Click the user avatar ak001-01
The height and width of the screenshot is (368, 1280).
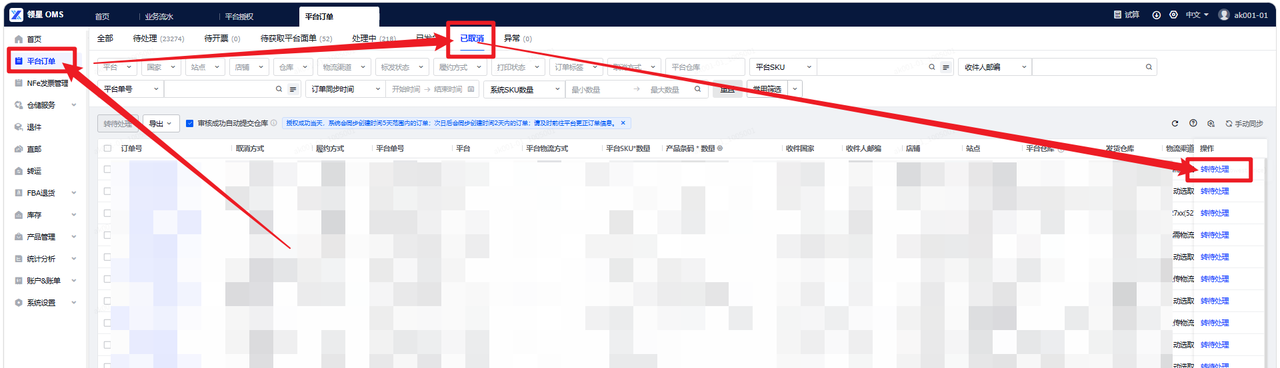tap(1224, 15)
